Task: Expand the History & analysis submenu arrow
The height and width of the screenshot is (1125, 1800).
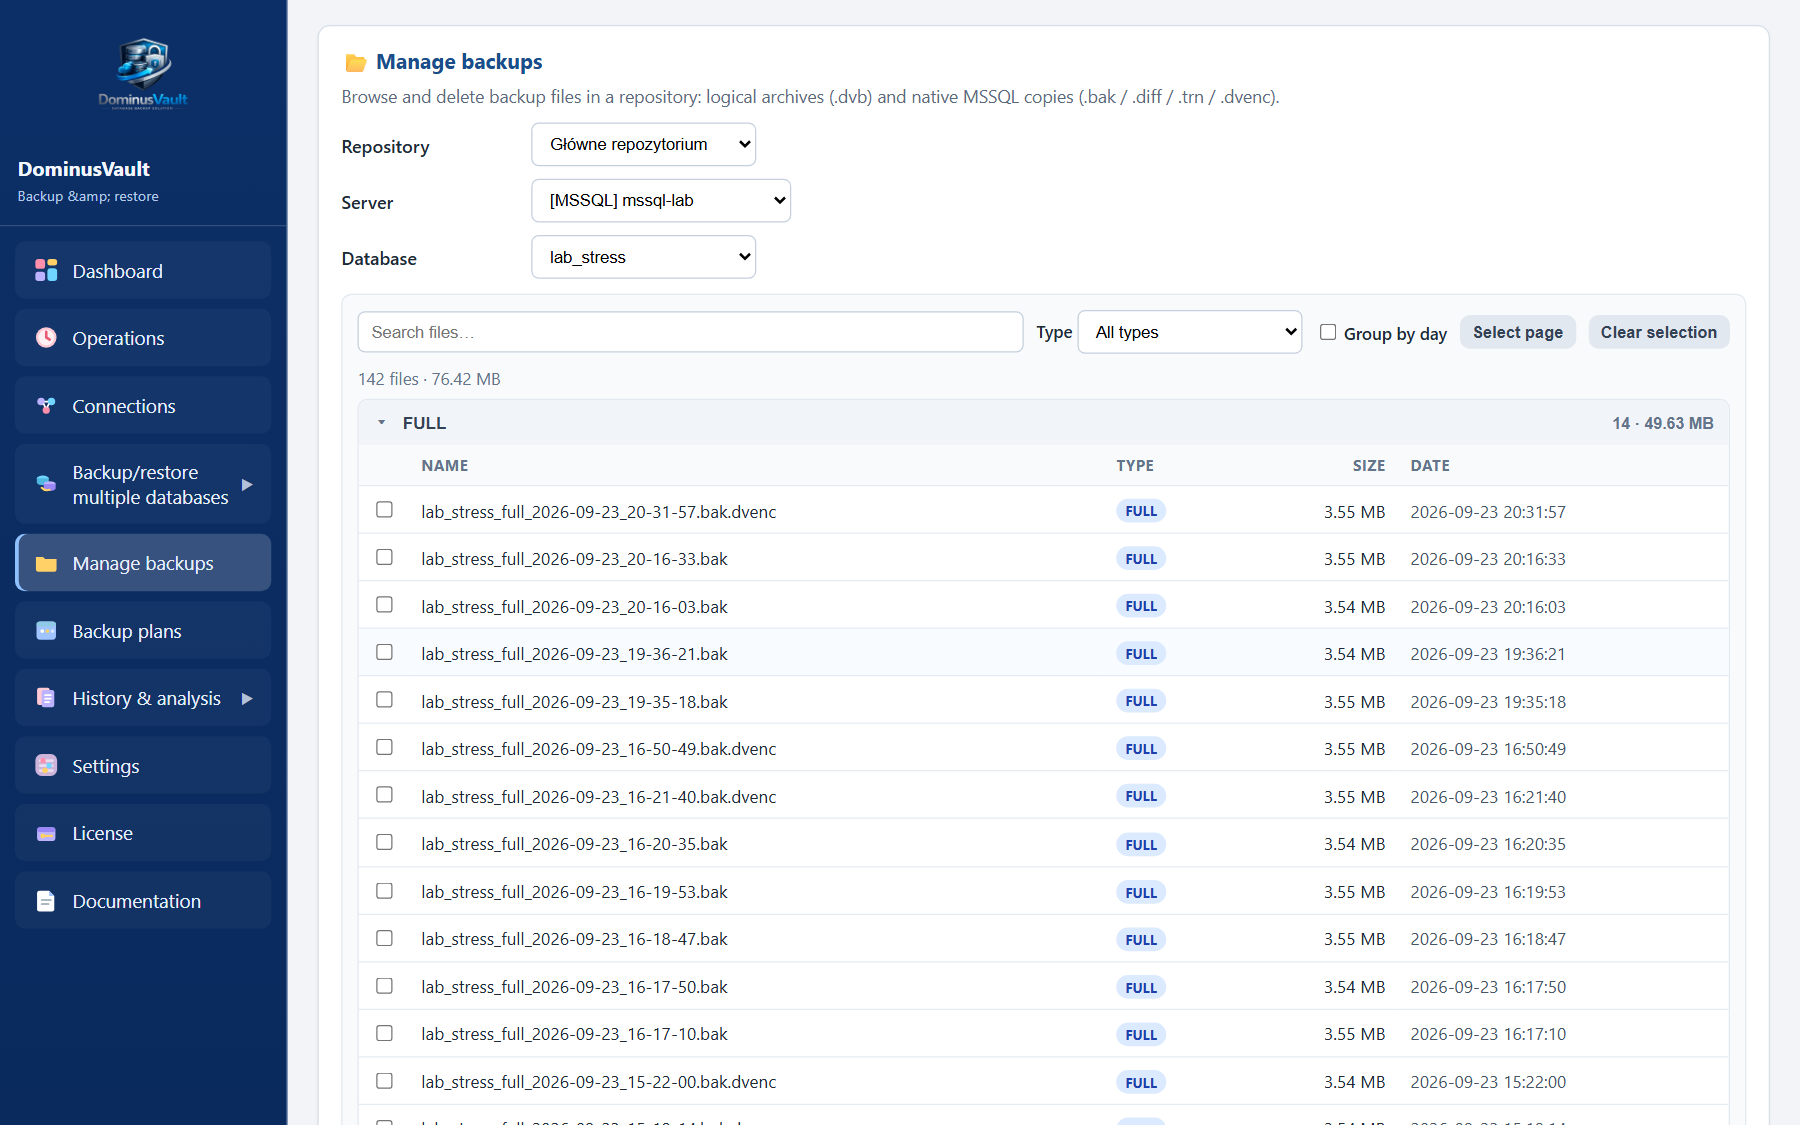Action: coord(247,698)
